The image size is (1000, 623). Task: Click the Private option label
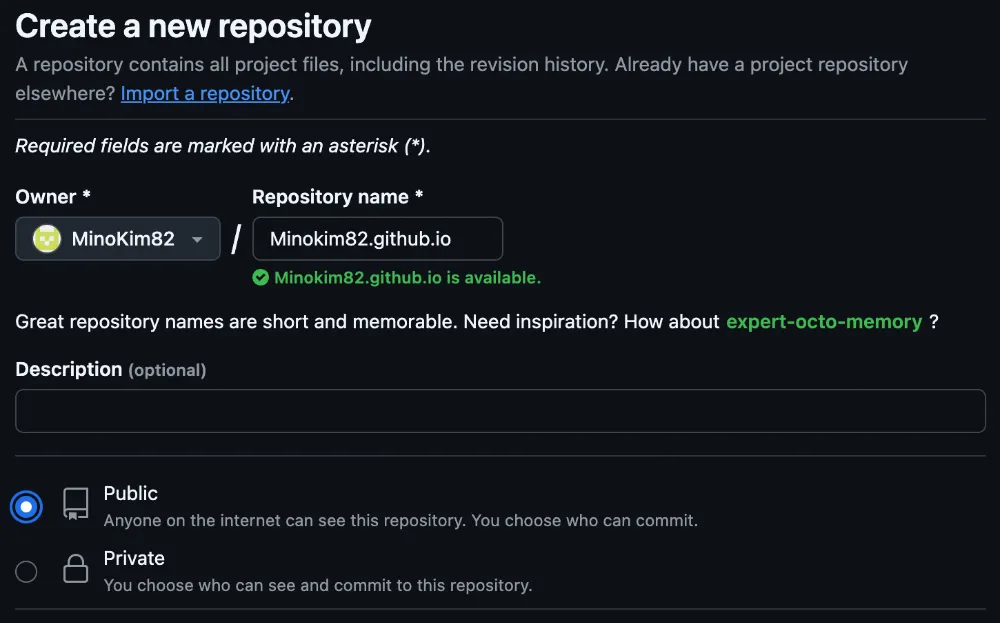(134, 558)
